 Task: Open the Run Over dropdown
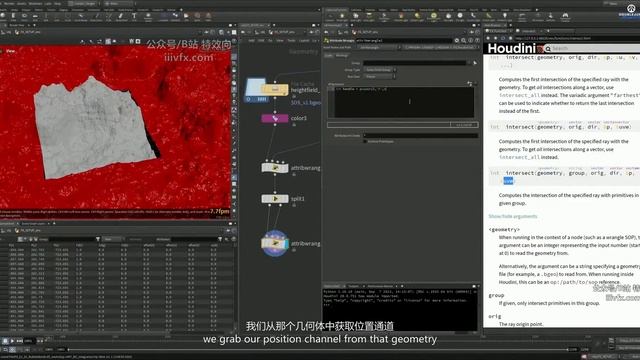[x=379, y=76]
